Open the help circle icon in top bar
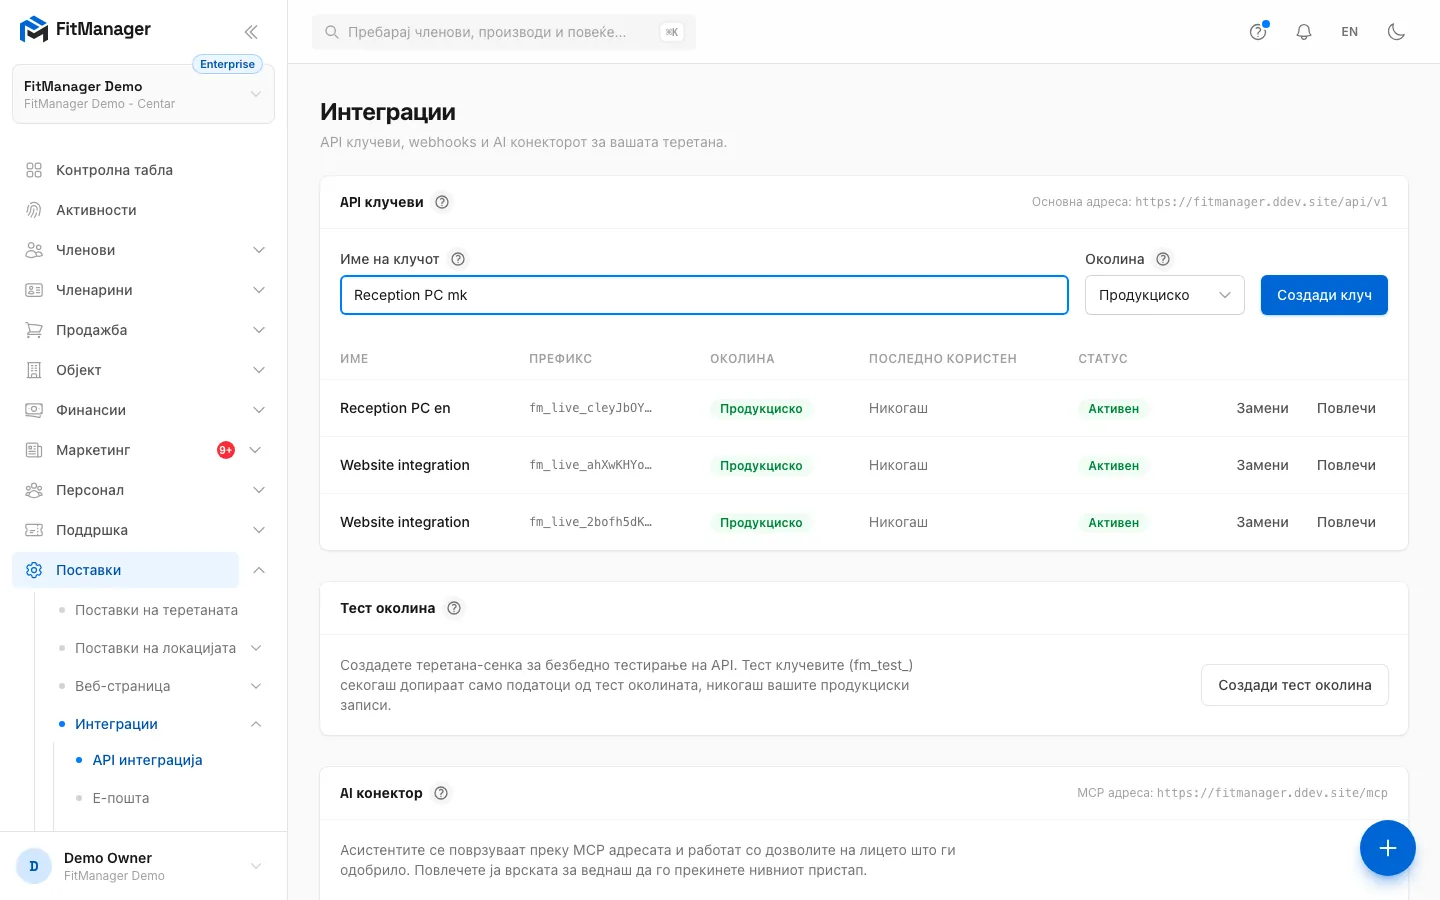 (x=1258, y=32)
